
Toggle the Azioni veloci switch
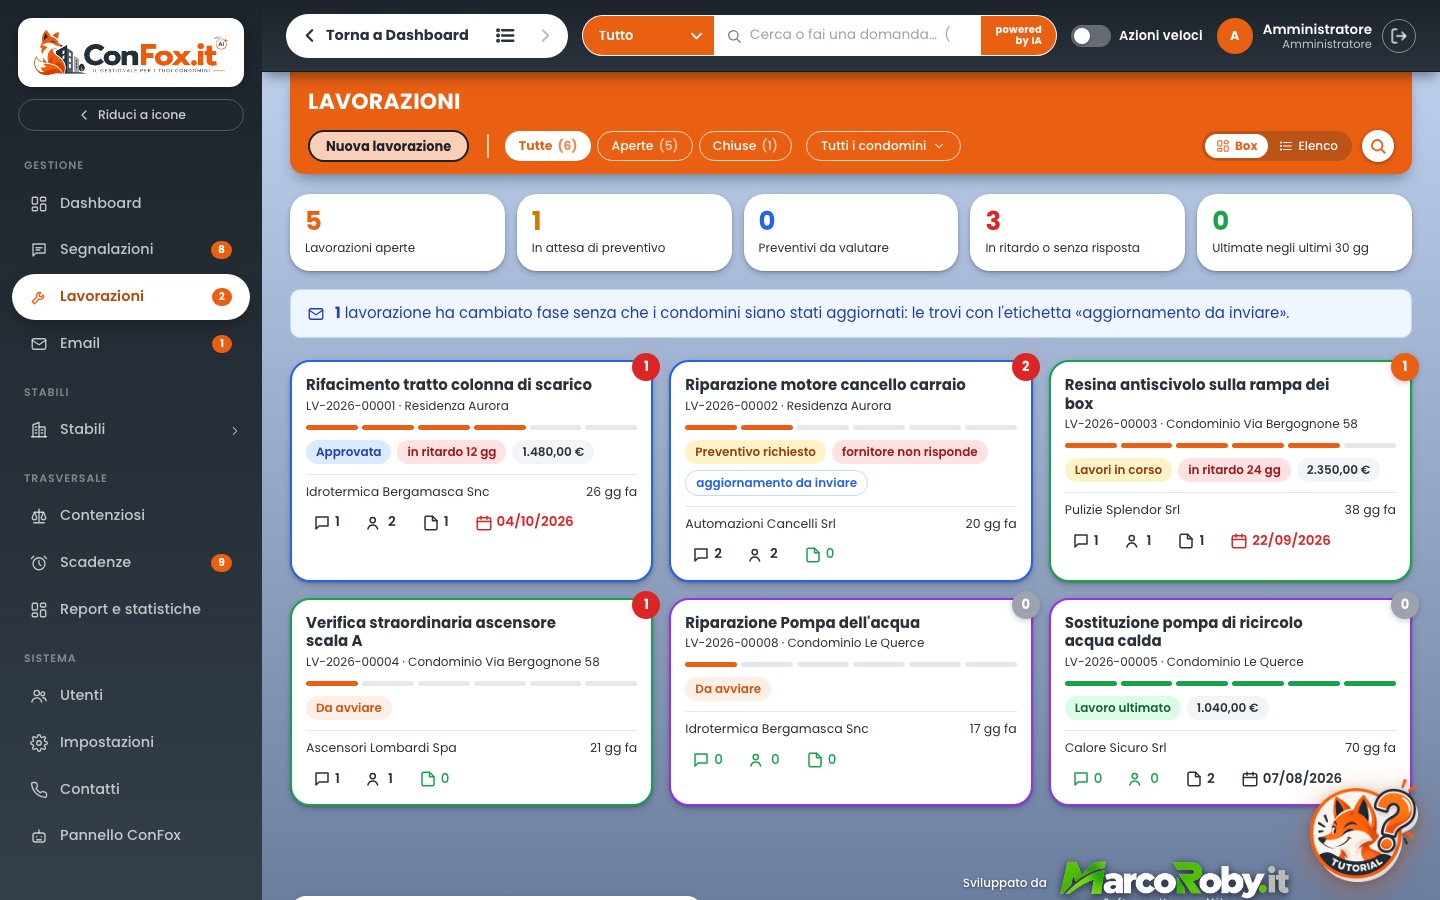click(1091, 36)
